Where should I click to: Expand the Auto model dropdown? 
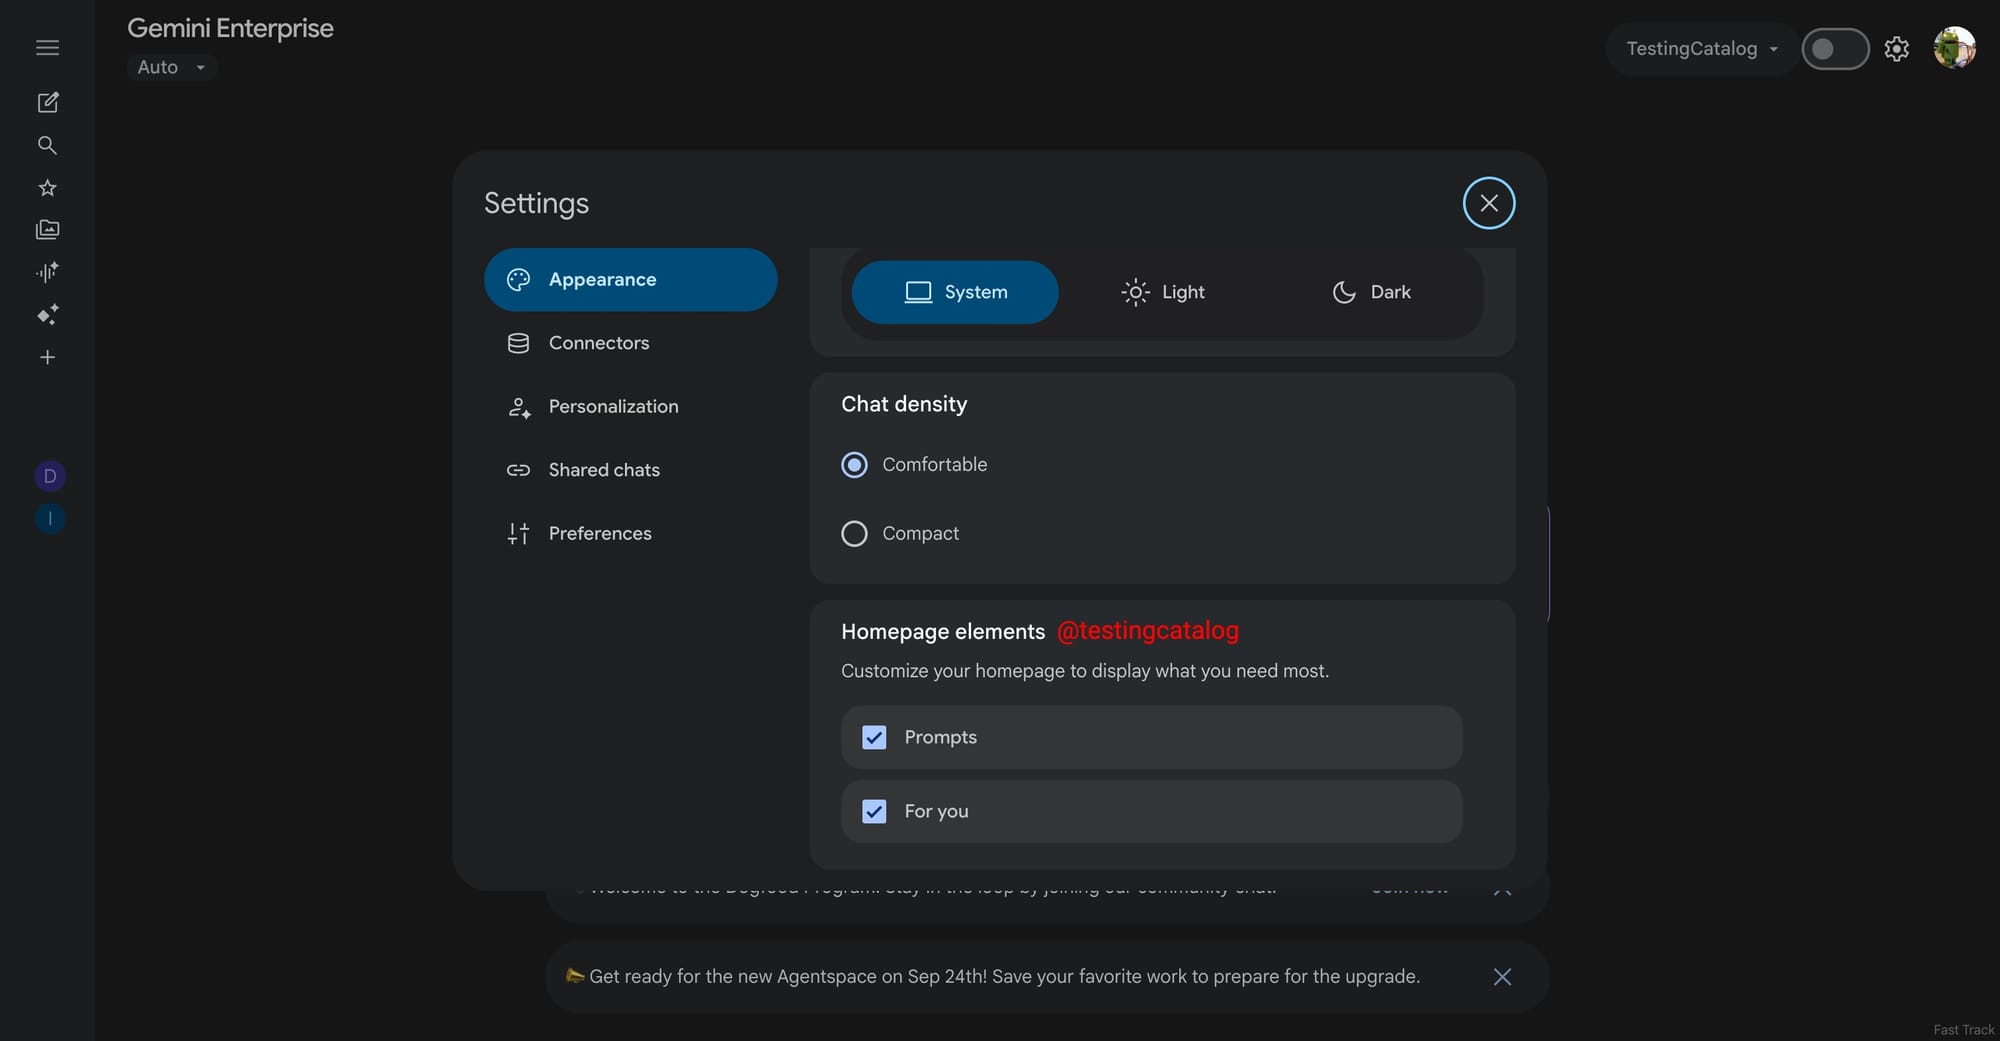[x=171, y=67]
